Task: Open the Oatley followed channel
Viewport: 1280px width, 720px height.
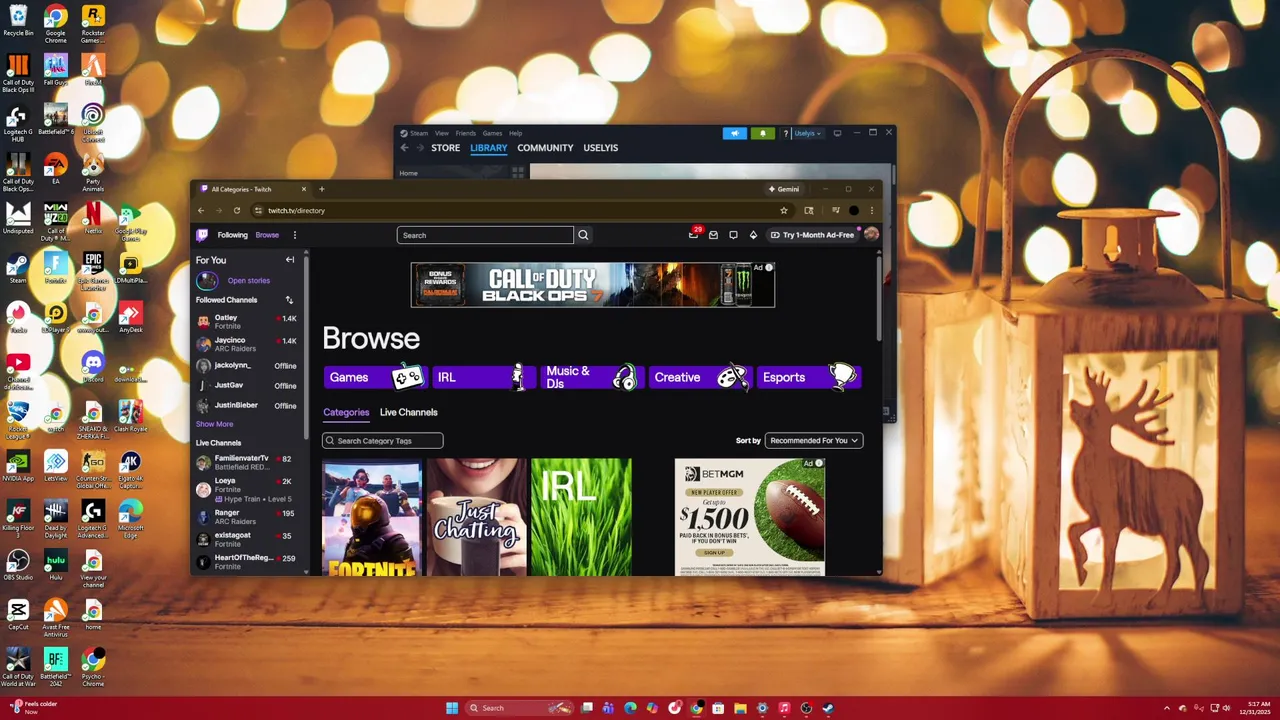Action: [x=246, y=322]
